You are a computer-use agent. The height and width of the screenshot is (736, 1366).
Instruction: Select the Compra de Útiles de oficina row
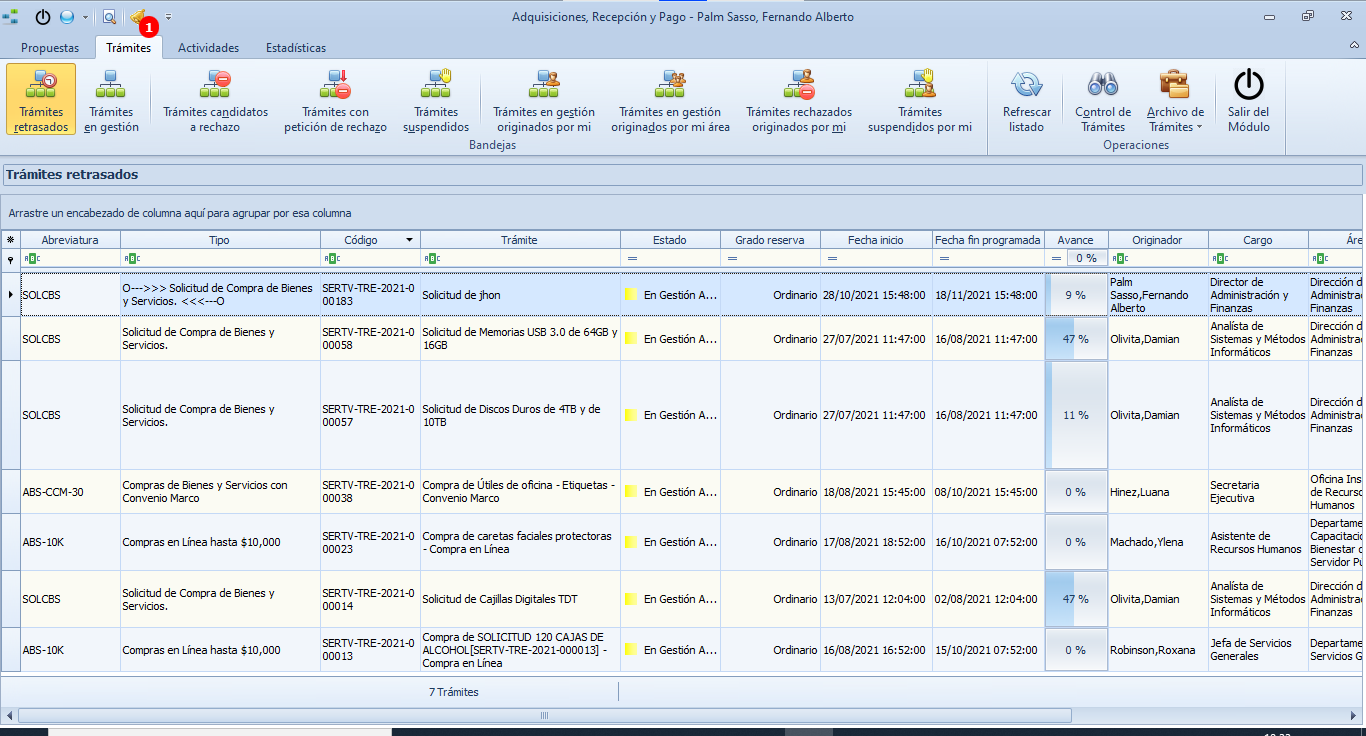[683, 492]
